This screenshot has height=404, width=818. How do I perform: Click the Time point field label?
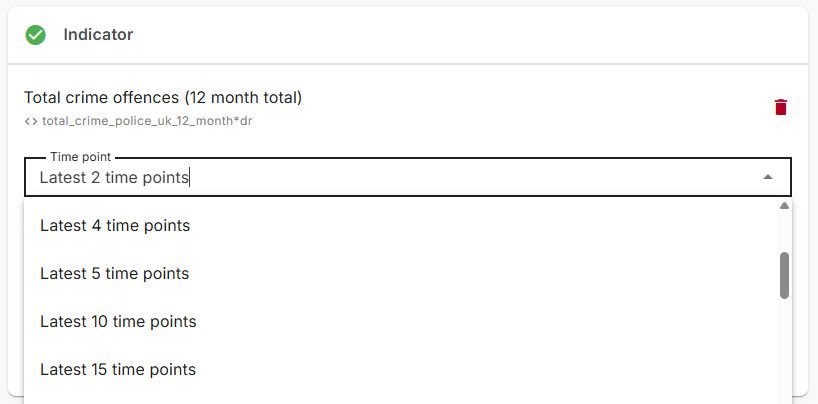(x=81, y=157)
